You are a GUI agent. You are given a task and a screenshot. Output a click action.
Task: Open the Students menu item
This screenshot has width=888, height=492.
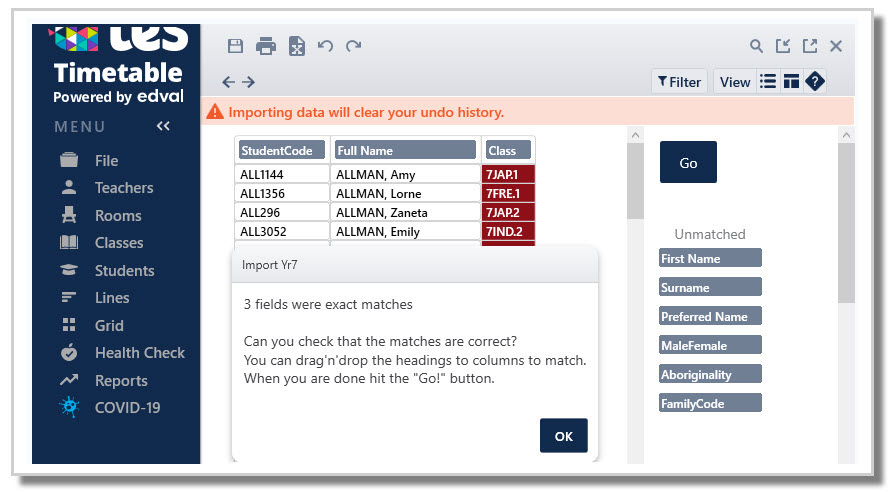[x=125, y=271]
